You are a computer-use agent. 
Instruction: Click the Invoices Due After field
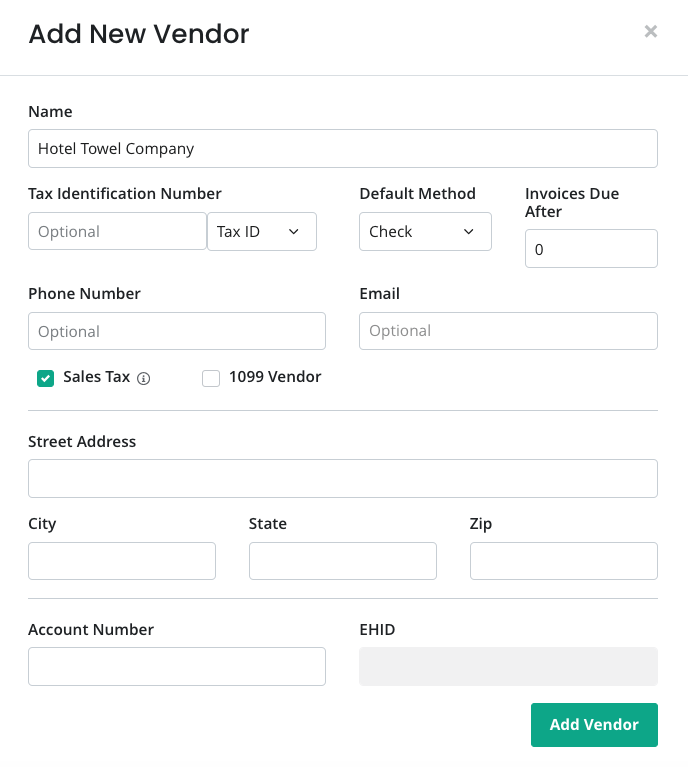(591, 248)
